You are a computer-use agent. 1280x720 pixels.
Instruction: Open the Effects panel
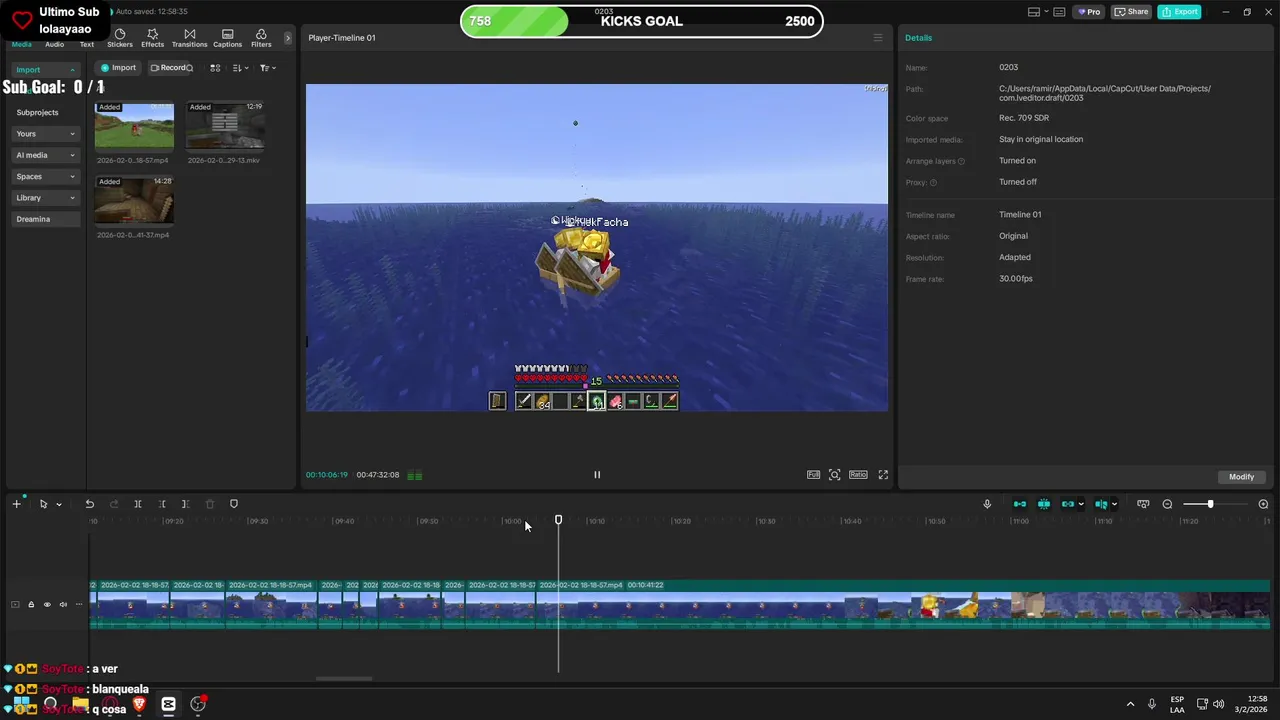click(152, 38)
